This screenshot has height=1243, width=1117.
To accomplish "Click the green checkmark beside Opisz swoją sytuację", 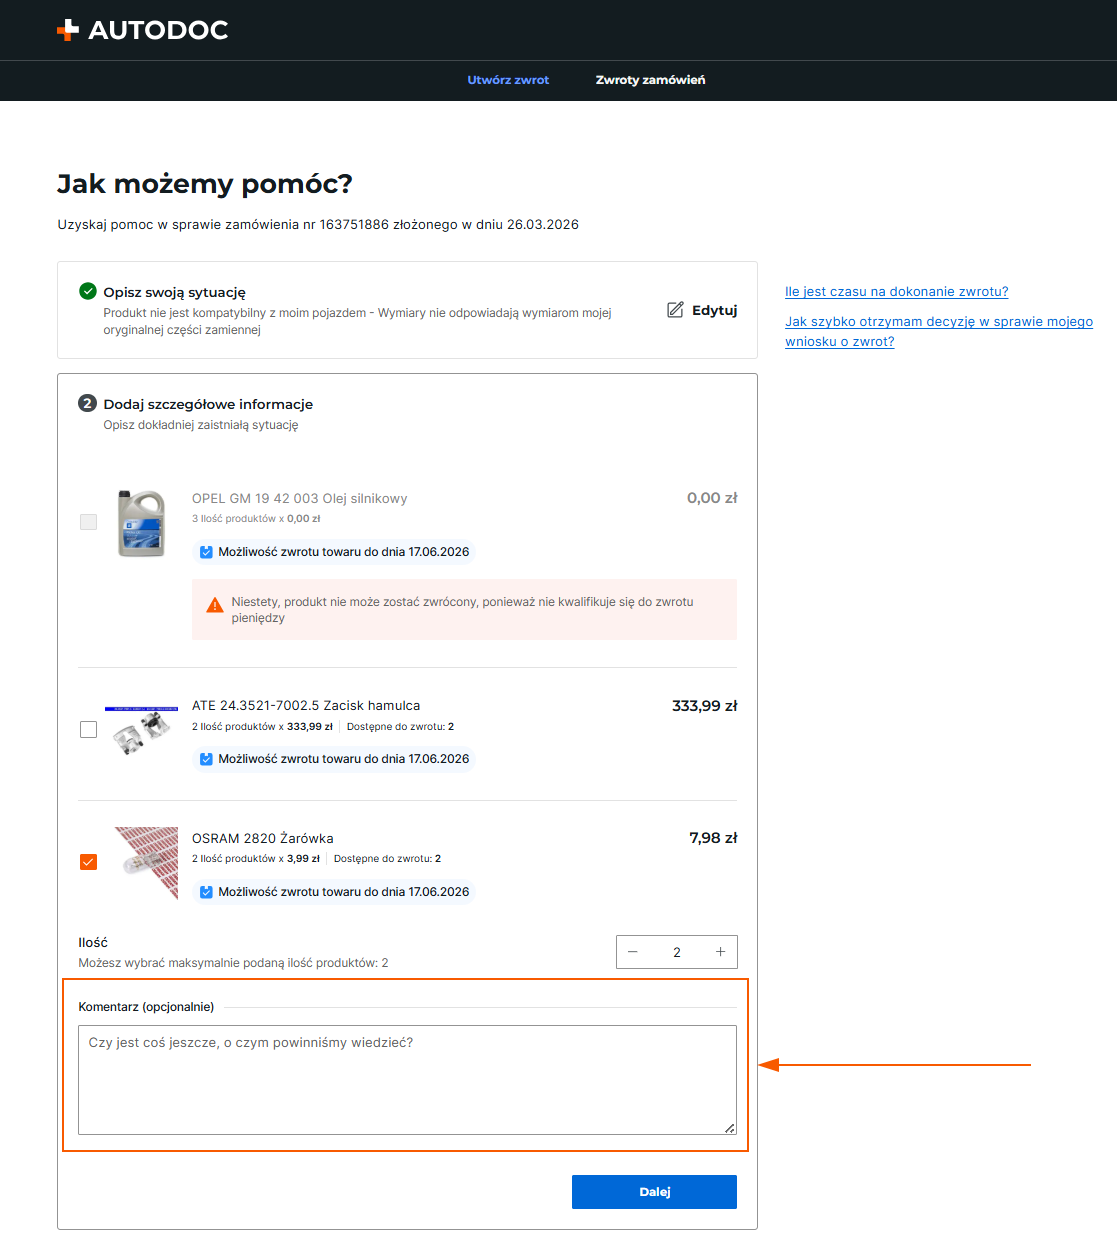I will coord(88,291).
